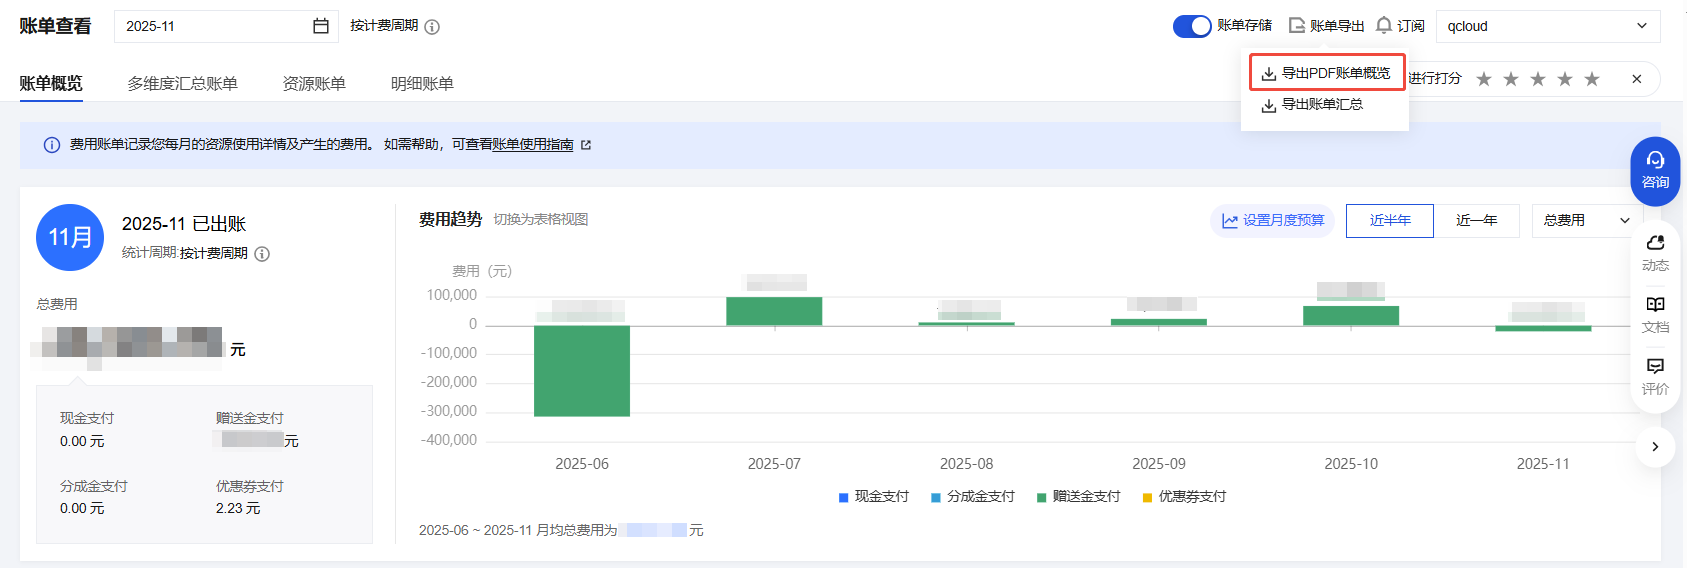
Task: Click info icon next to 按计费周期
Action: click(x=432, y=27)
